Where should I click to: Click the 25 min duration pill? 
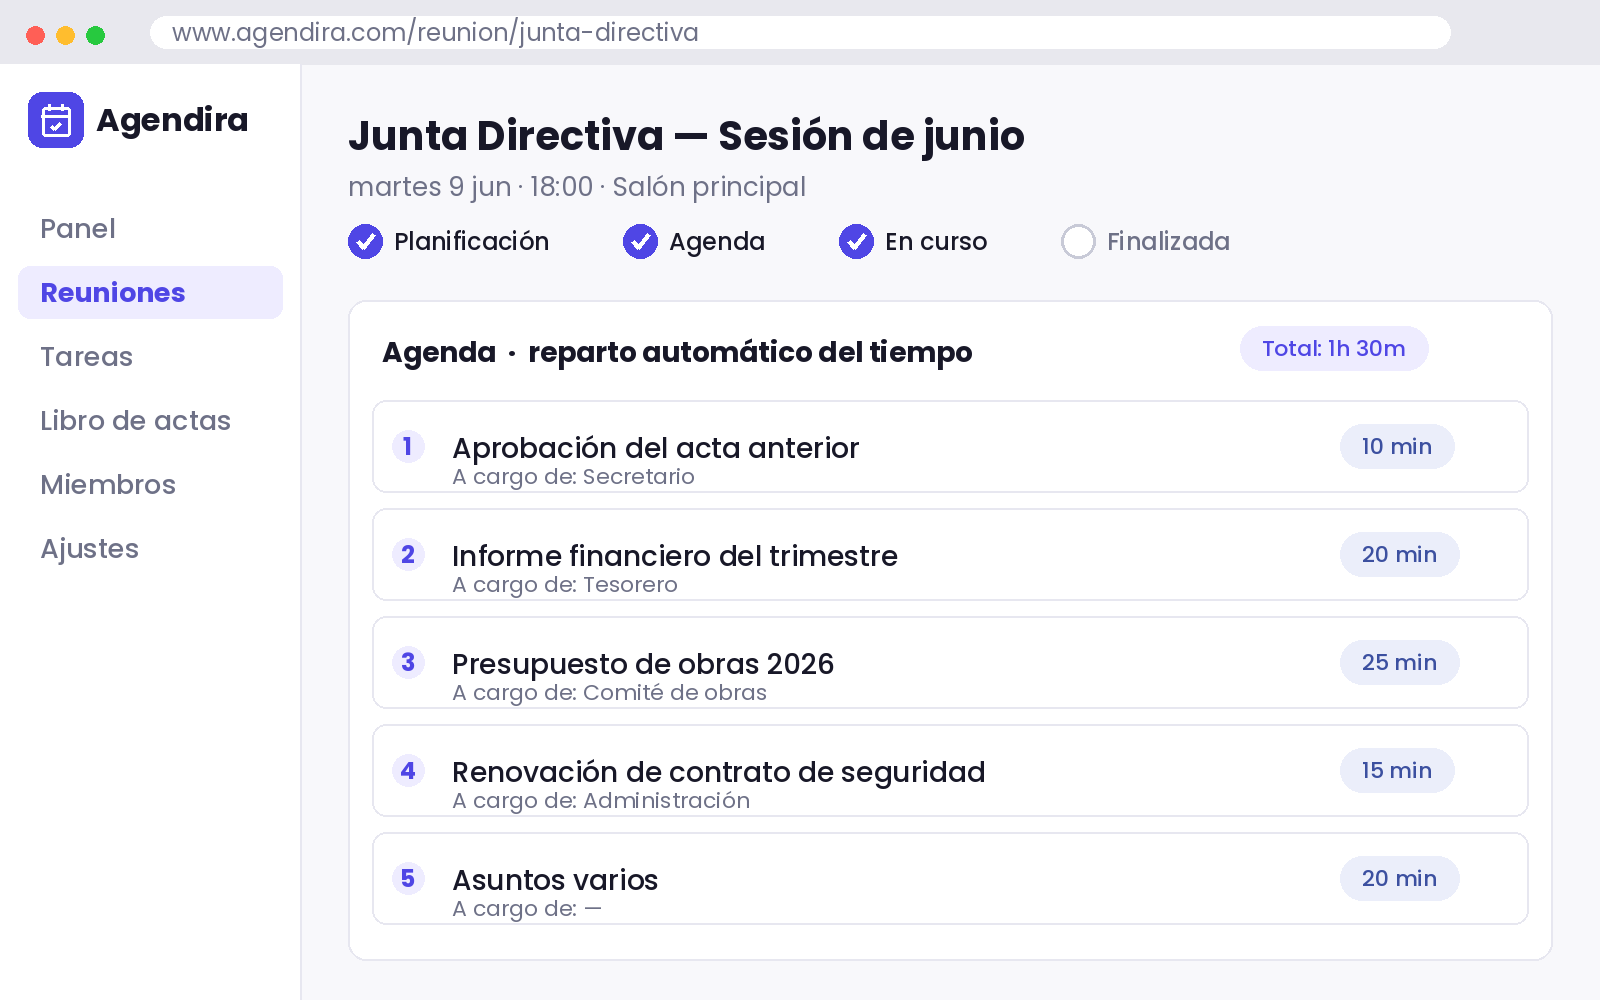coord(1399,662)
